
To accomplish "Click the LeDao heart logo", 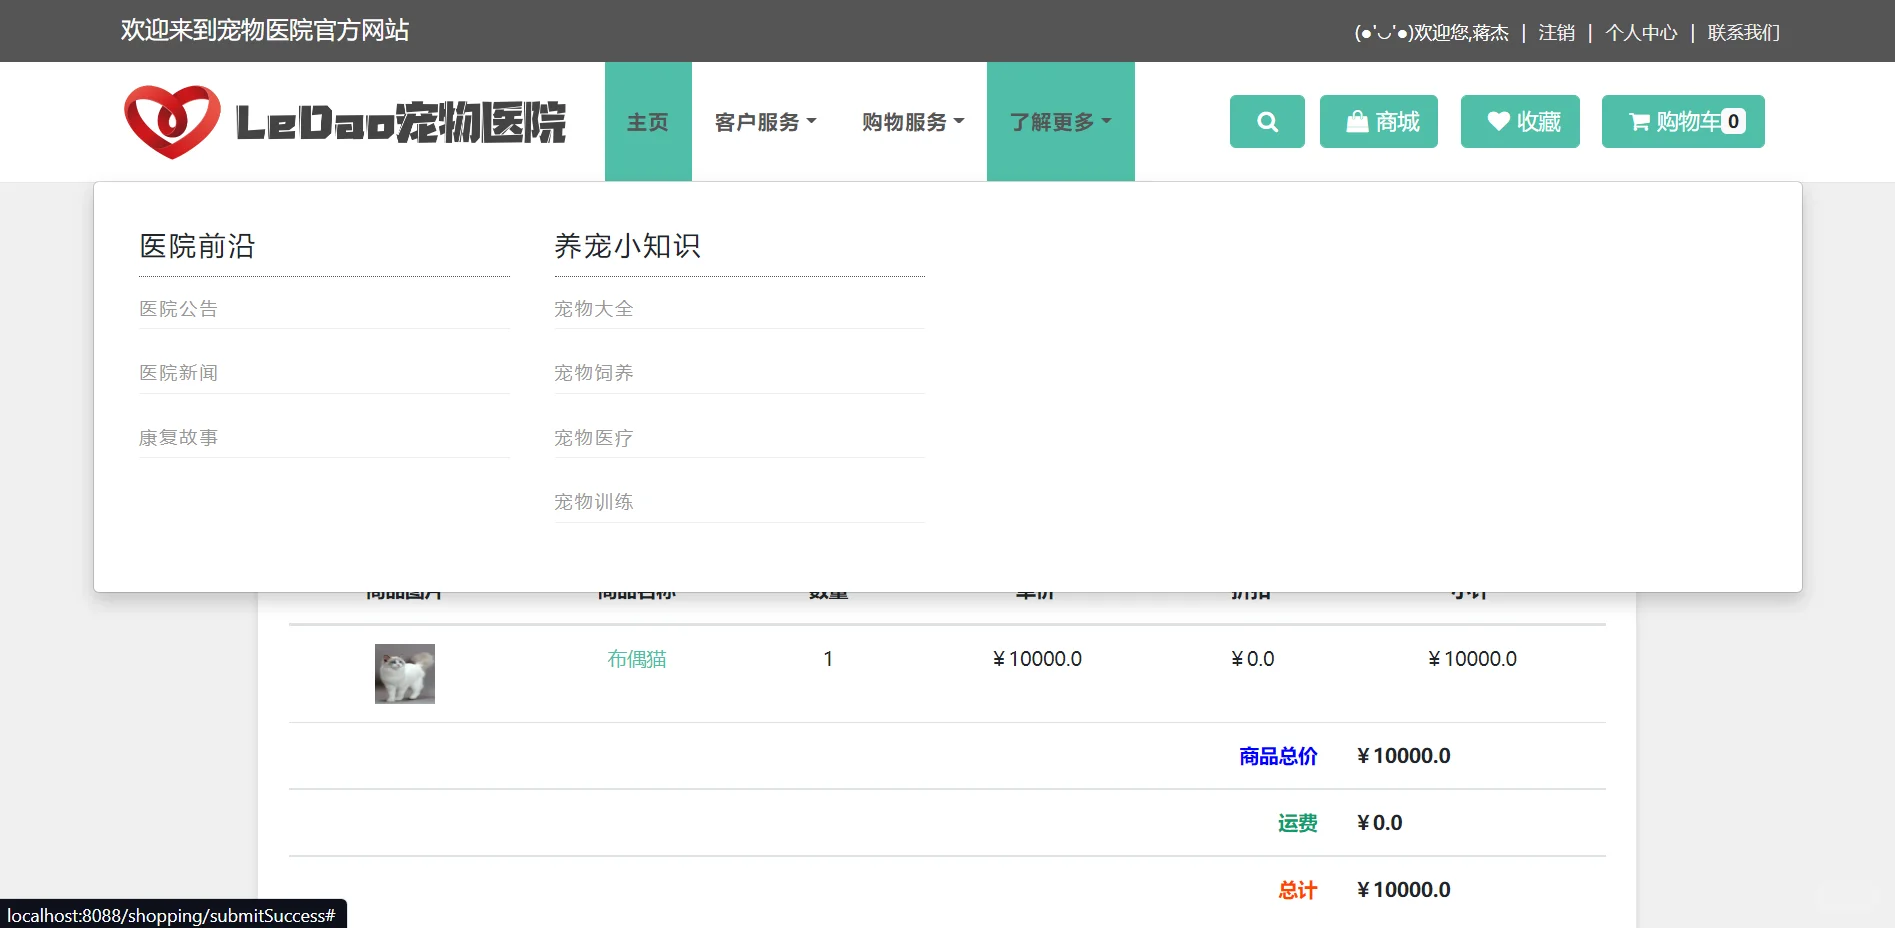I will point(172,121).
